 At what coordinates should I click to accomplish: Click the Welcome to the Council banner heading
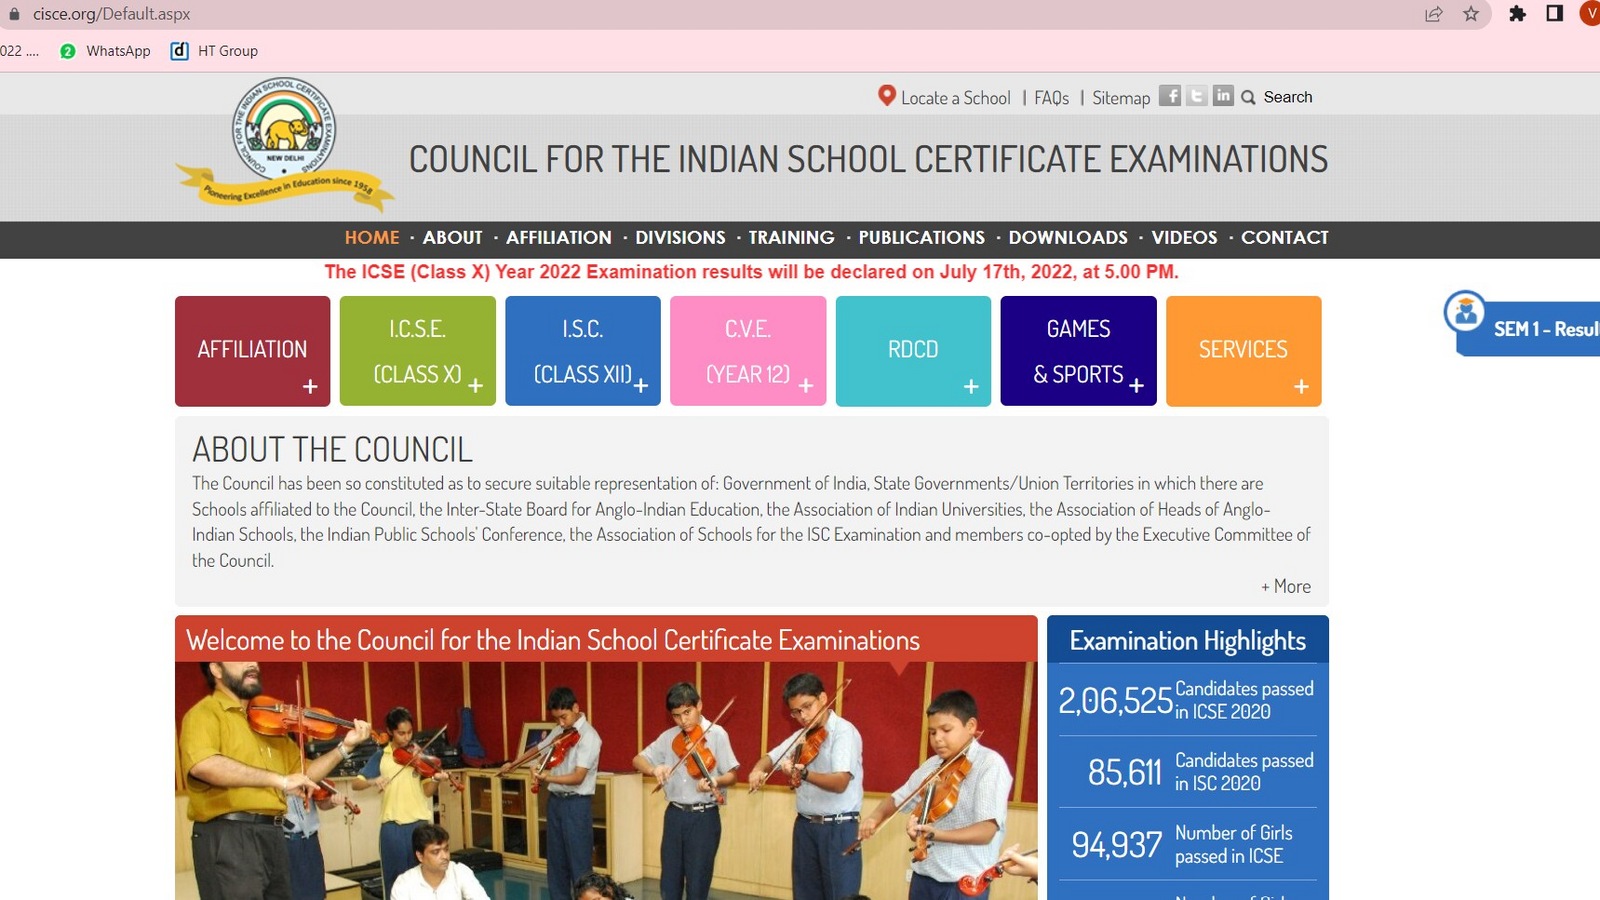[x=553, y=640]
